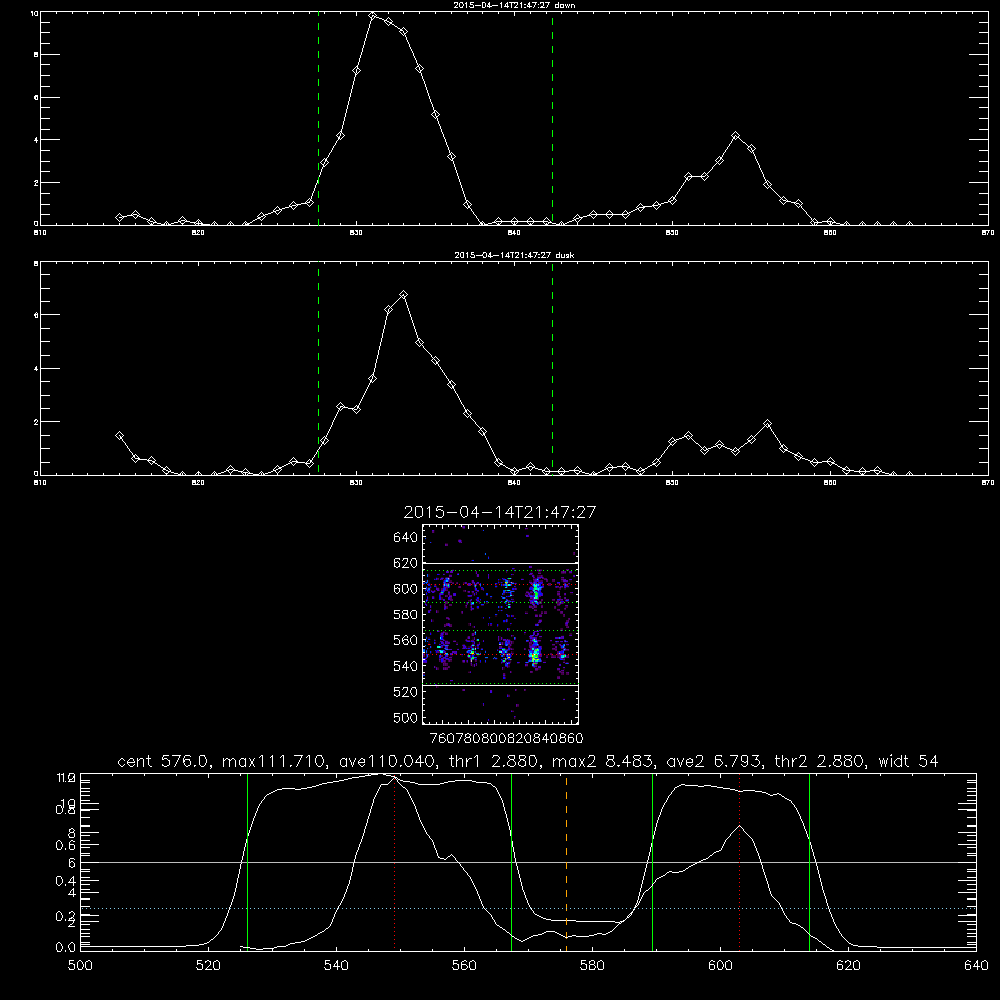Viewport: 1000px width, 1000px height.
Task: Click the 640 label on image y-axis
Action: tap(405, 538)
